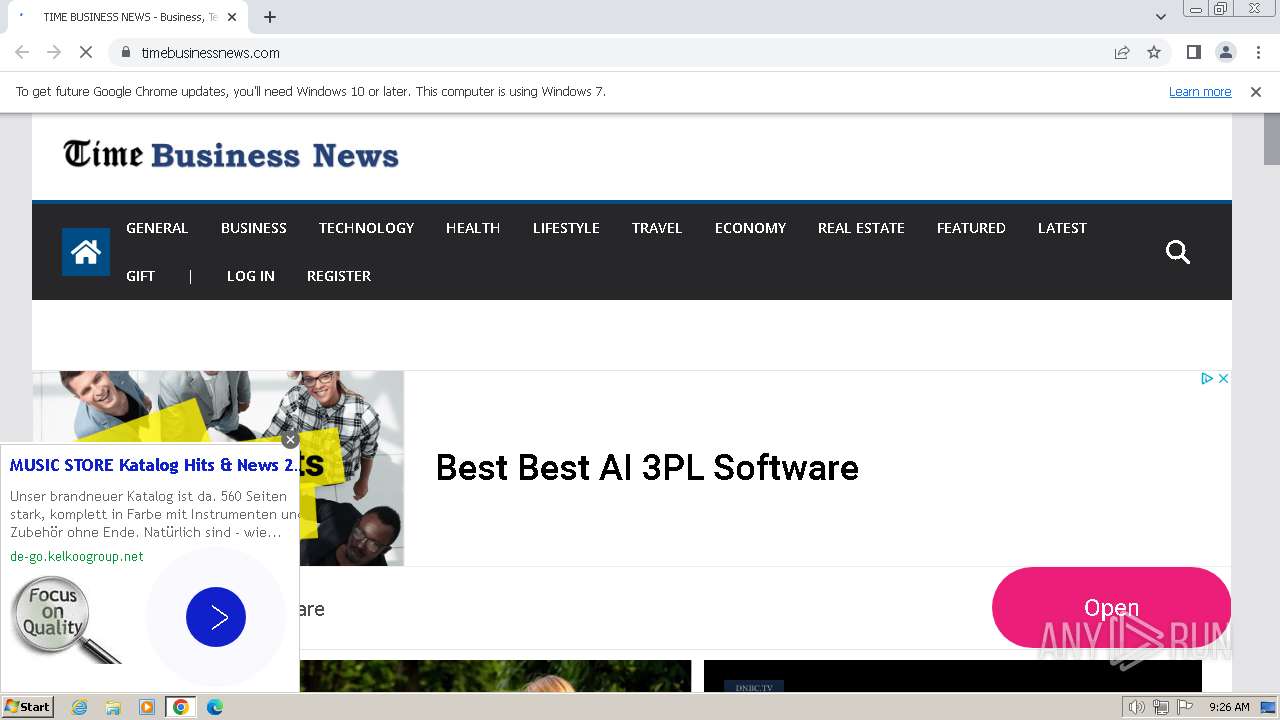Screen dimensions: 1280x720
Task: Open a new browser tab
Action: click(270, 17)
